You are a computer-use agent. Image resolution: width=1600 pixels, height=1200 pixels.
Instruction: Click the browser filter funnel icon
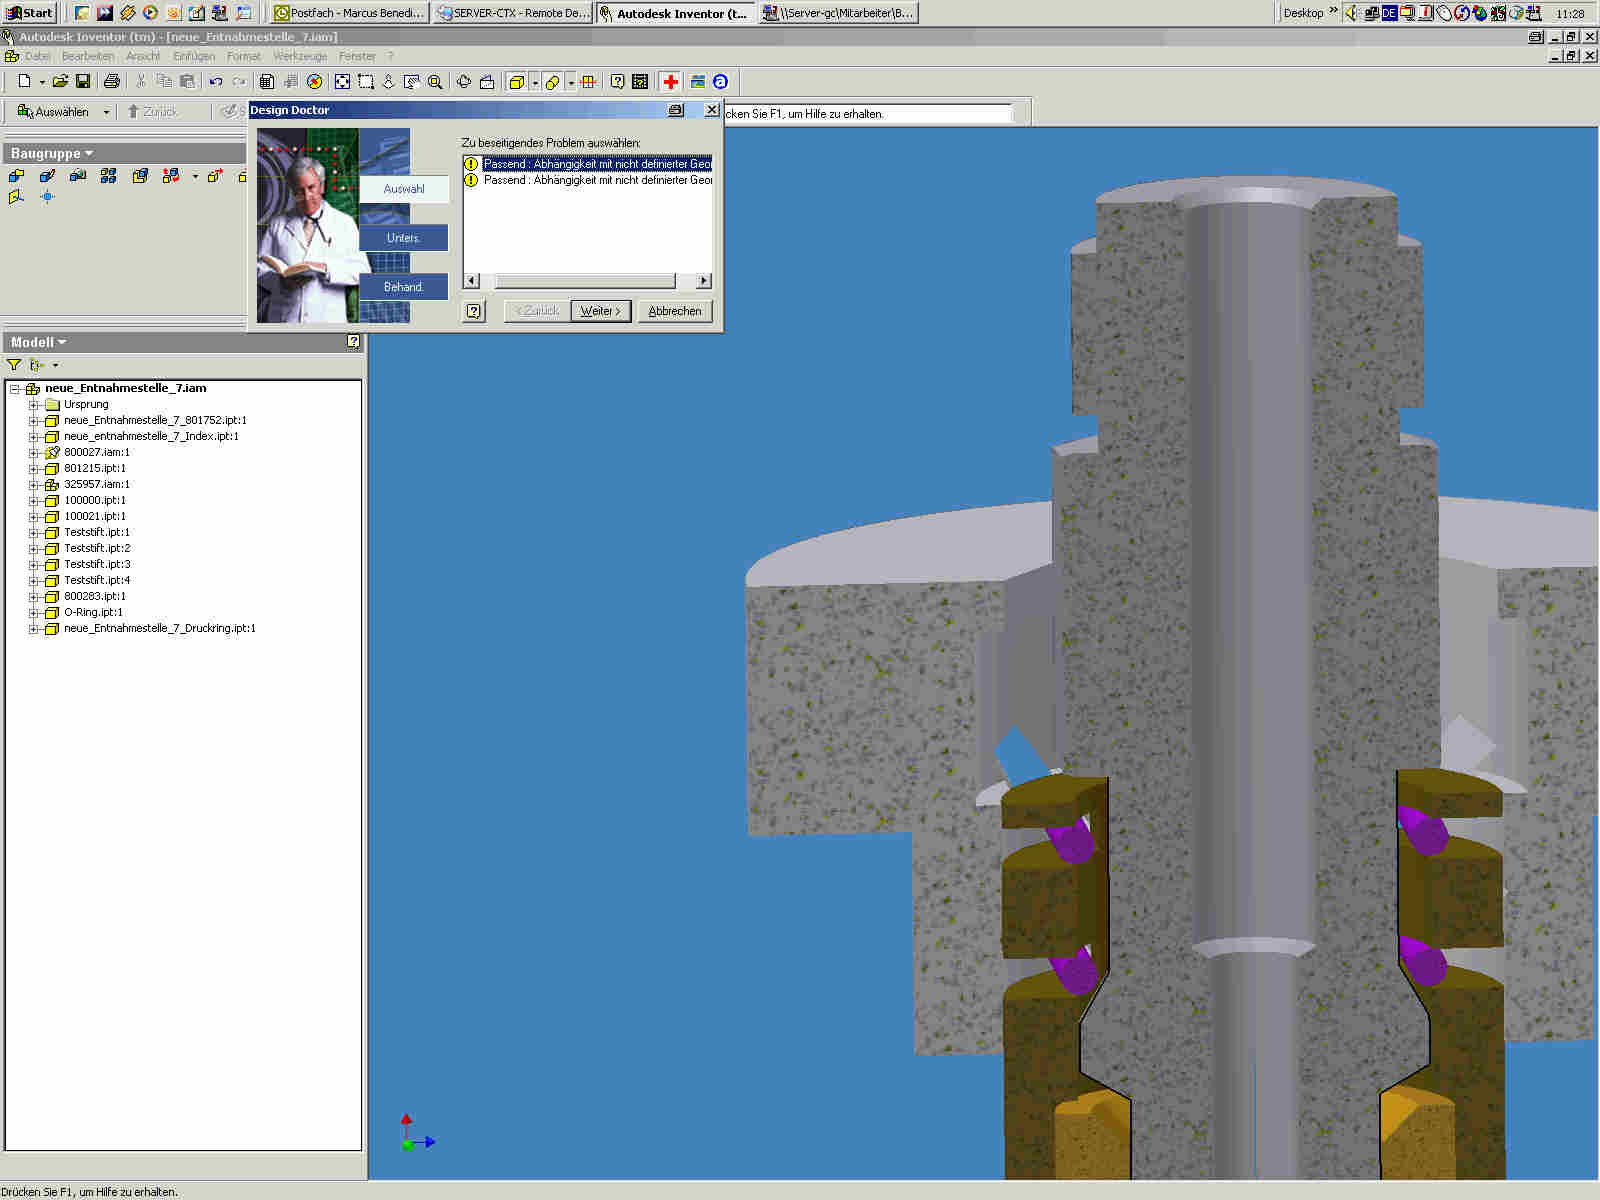[x=14, y=365]
